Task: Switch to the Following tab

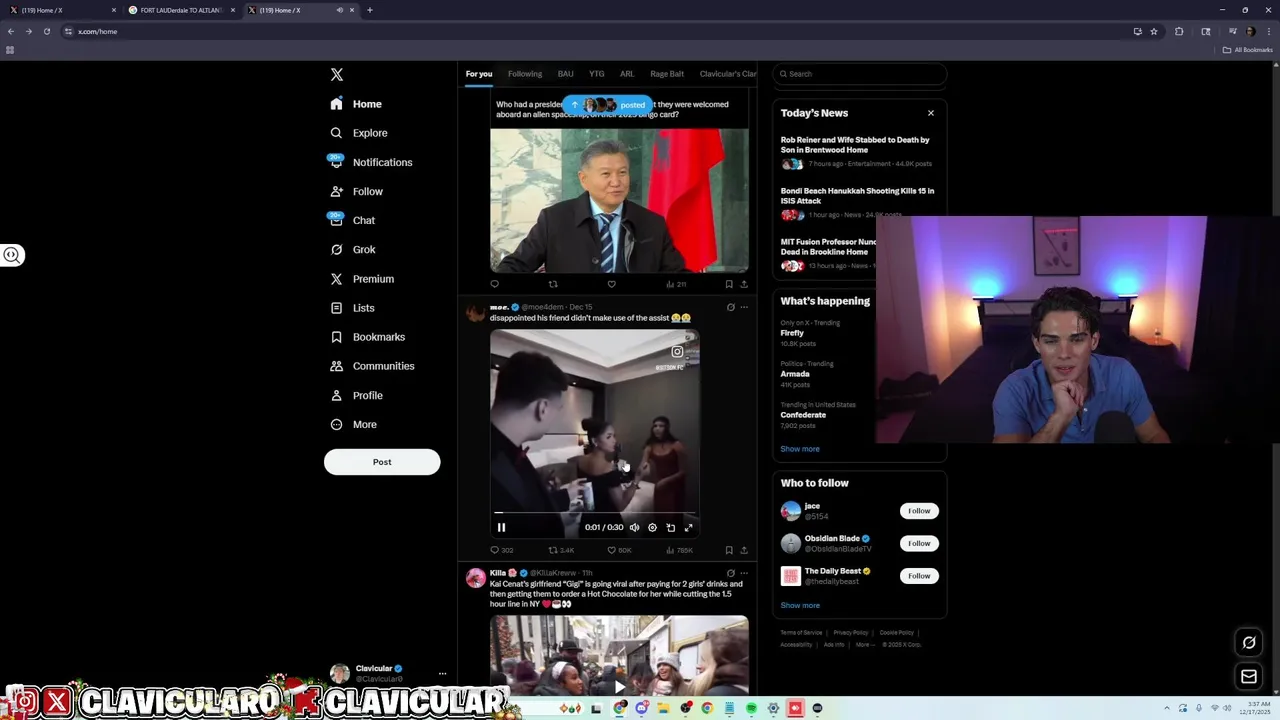Action: tap(525, 74)
